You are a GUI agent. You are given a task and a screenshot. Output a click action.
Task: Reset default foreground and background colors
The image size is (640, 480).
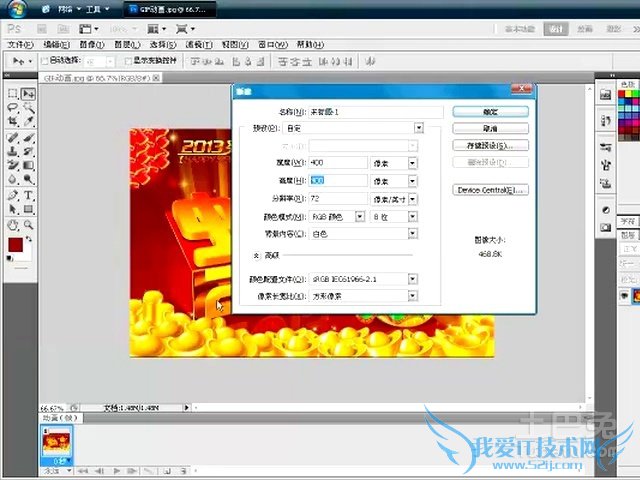tap(9, 258)
